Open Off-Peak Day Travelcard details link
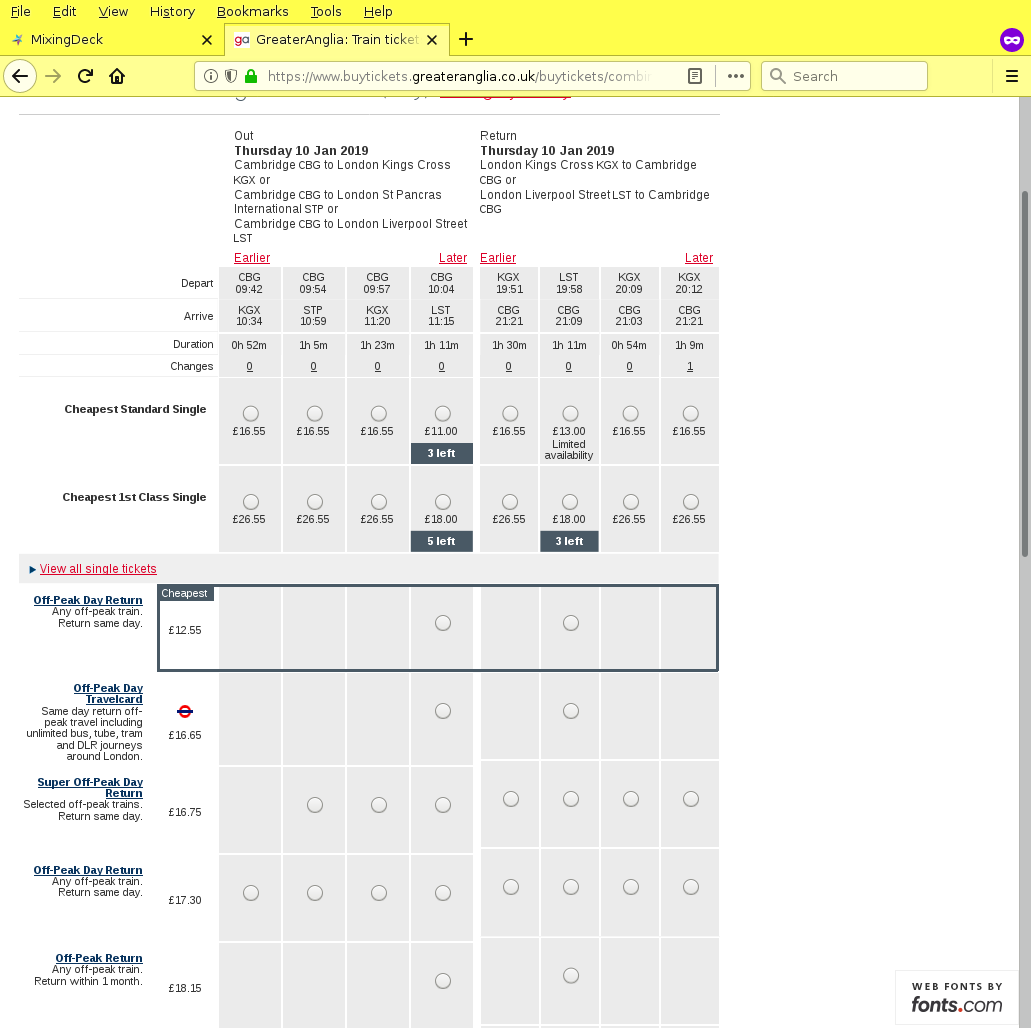 pyautogui.click(x=108, y=693)
